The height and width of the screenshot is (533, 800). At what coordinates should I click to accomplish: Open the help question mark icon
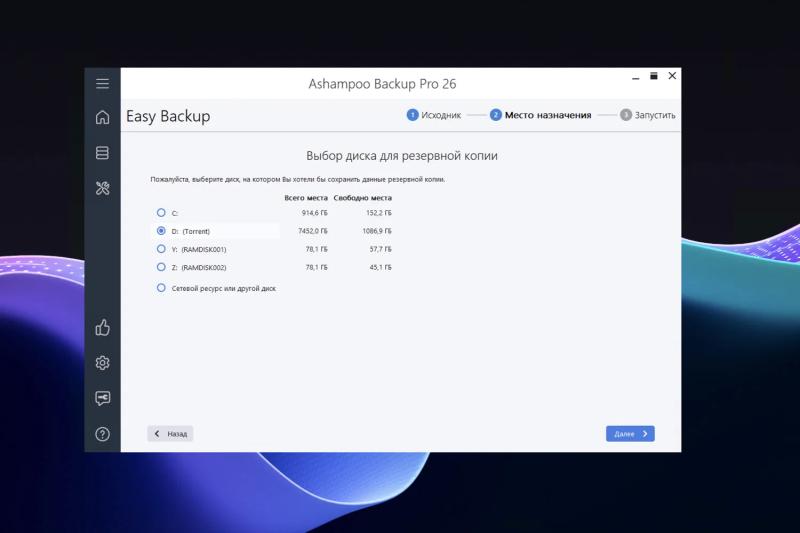(102, 434)
